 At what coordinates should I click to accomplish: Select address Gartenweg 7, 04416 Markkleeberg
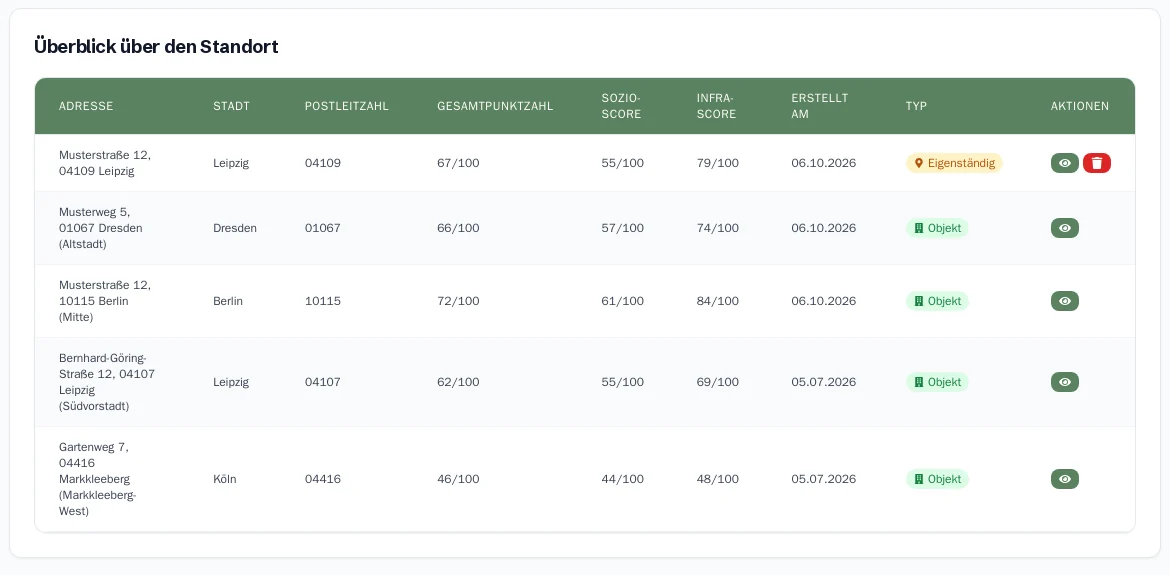coord(98,479)
